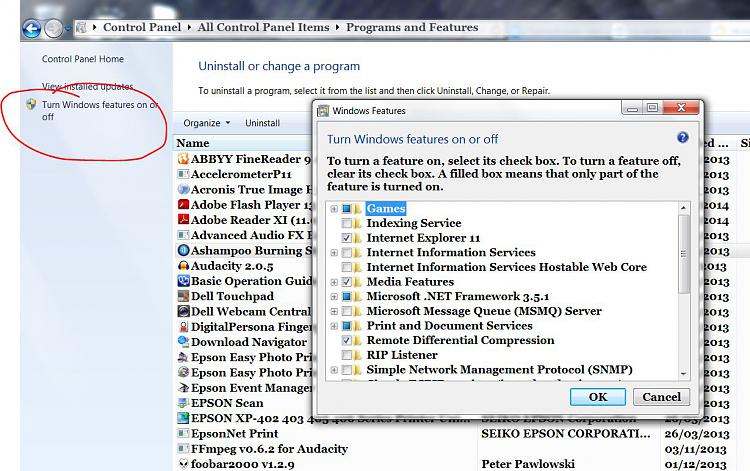Tick the Internet Information Services checkbox

(346, 252)
